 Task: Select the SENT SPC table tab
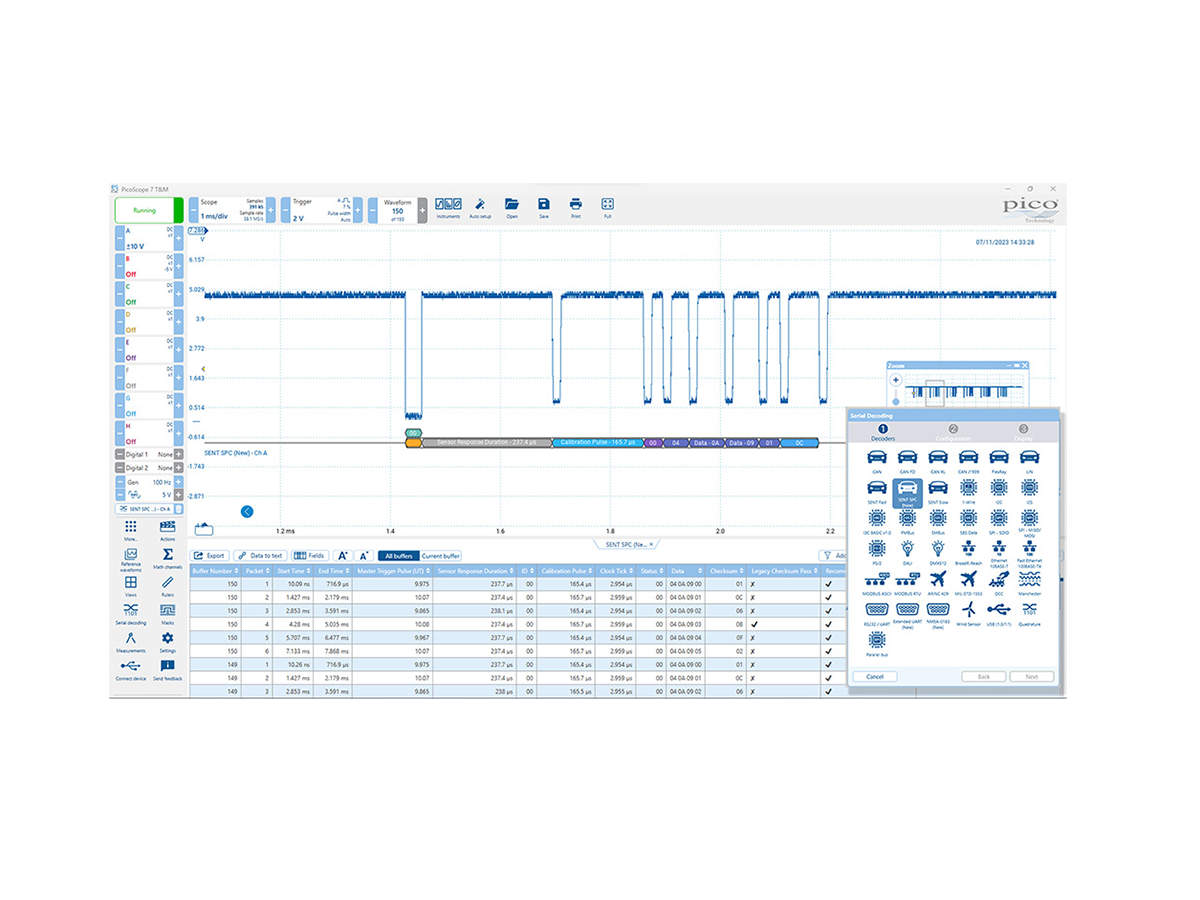(624, 544)
